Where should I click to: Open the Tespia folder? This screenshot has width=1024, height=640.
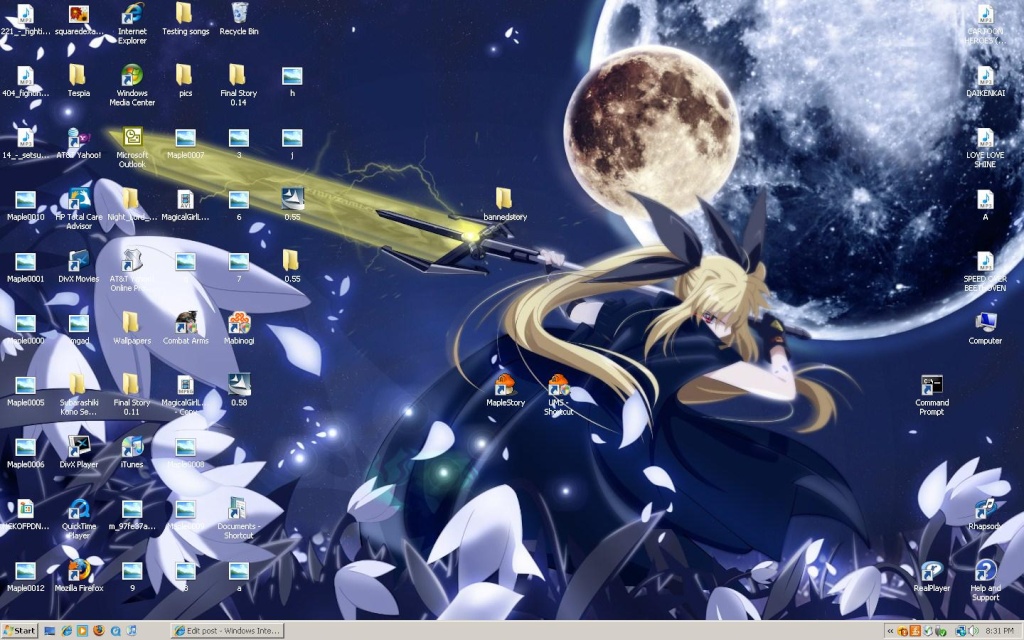click(78, 81)
